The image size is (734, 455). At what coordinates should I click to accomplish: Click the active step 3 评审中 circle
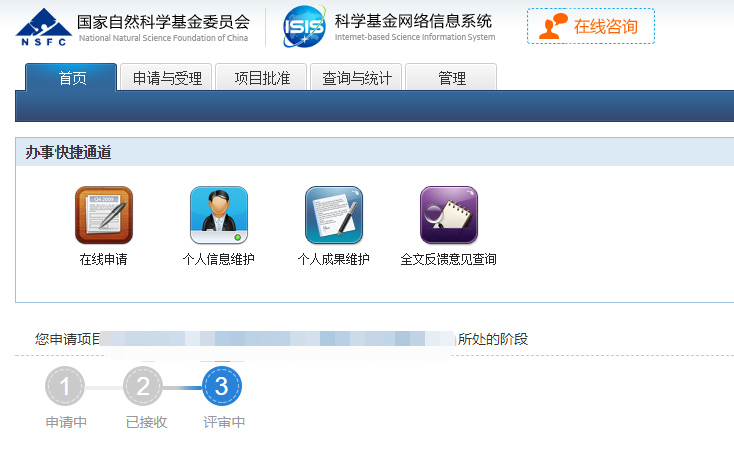[222, 386]
